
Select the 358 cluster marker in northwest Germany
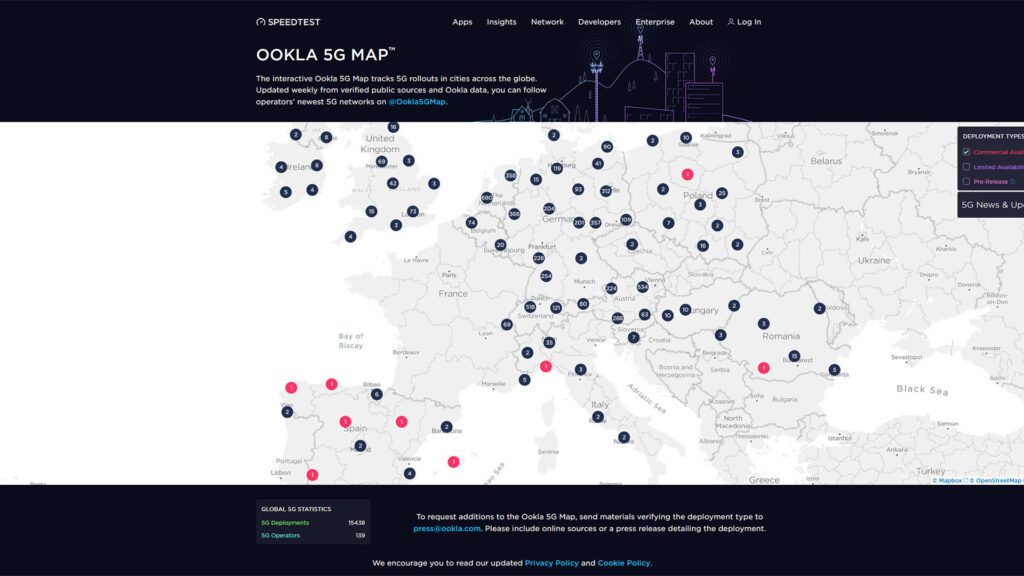click(511, 176)
